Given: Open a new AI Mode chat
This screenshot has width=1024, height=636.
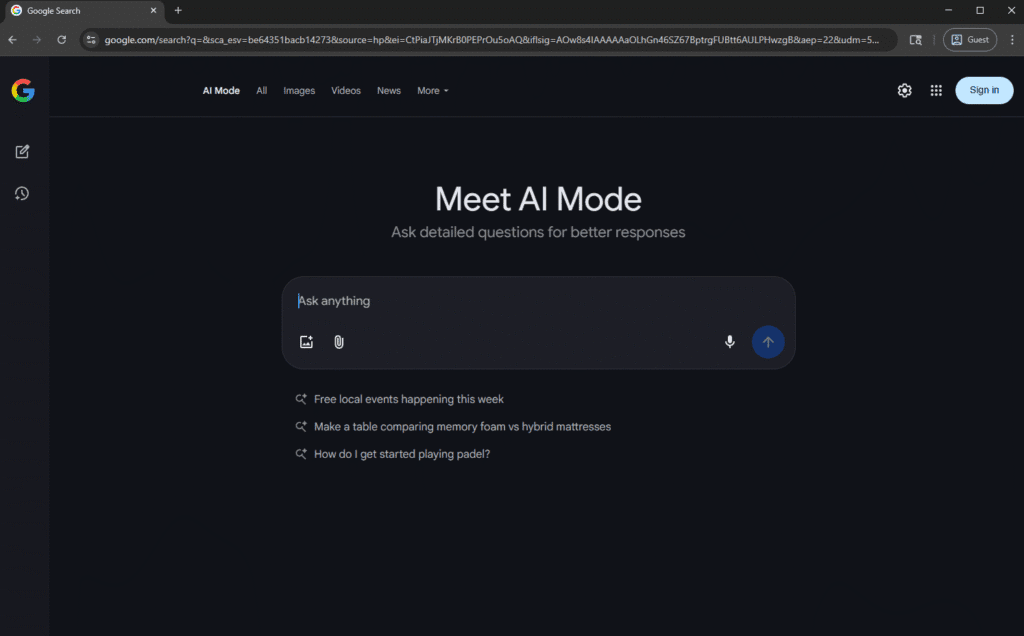Looking at the screenshot, I should point(22,151).
